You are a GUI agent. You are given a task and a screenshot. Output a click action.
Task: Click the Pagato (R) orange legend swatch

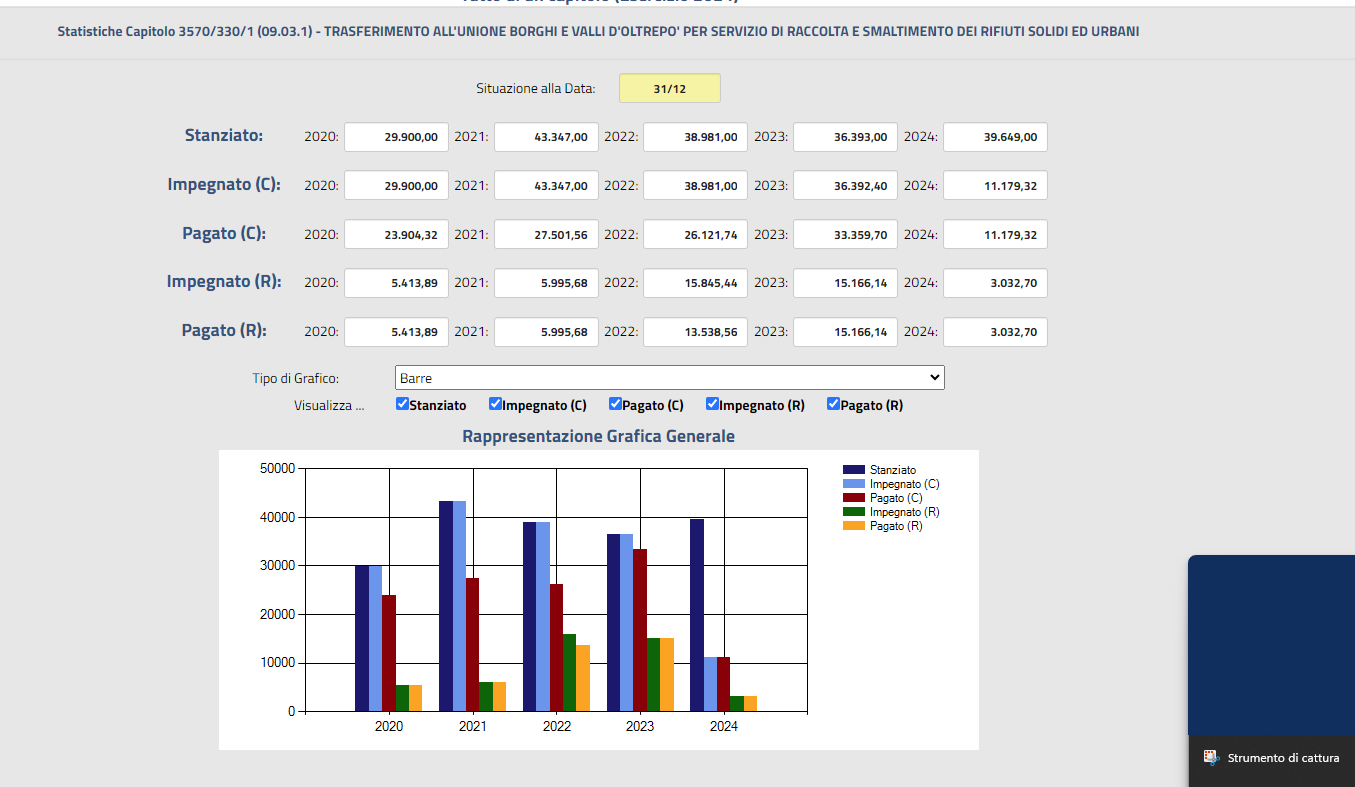pyautogui.click(x=853, y=526)
